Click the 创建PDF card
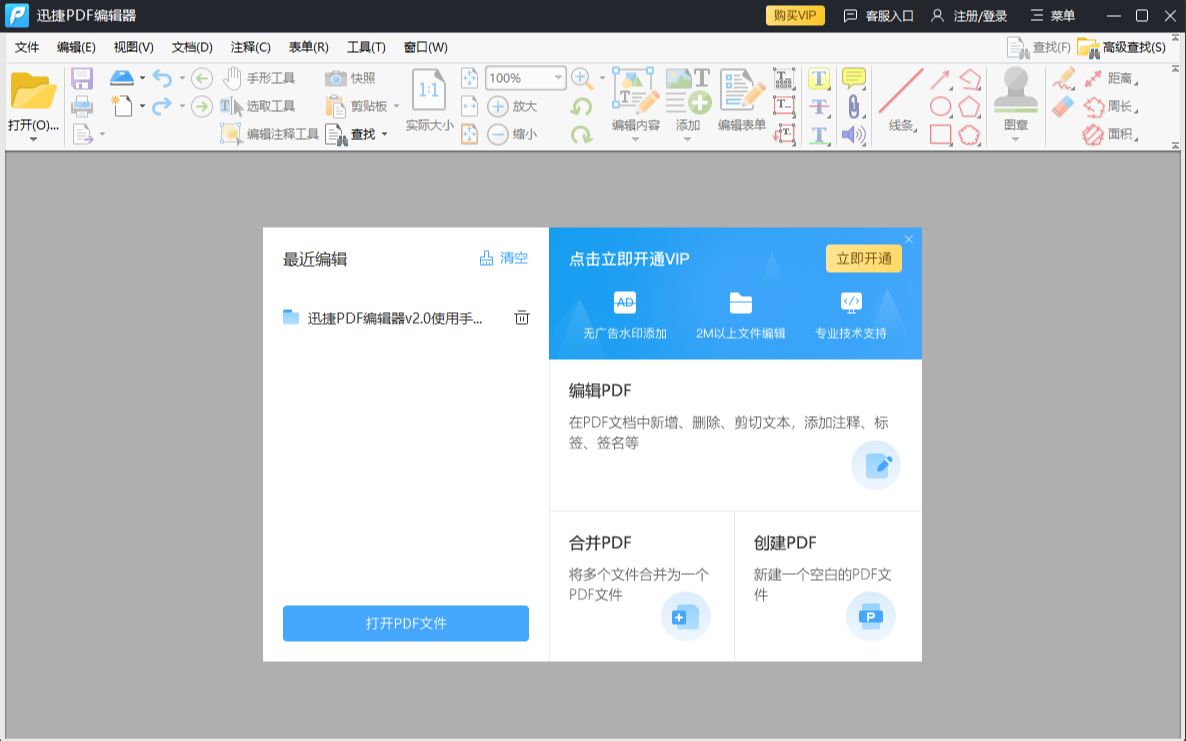The height and width of the screenshot is (741, 1186). coord(828,586)
